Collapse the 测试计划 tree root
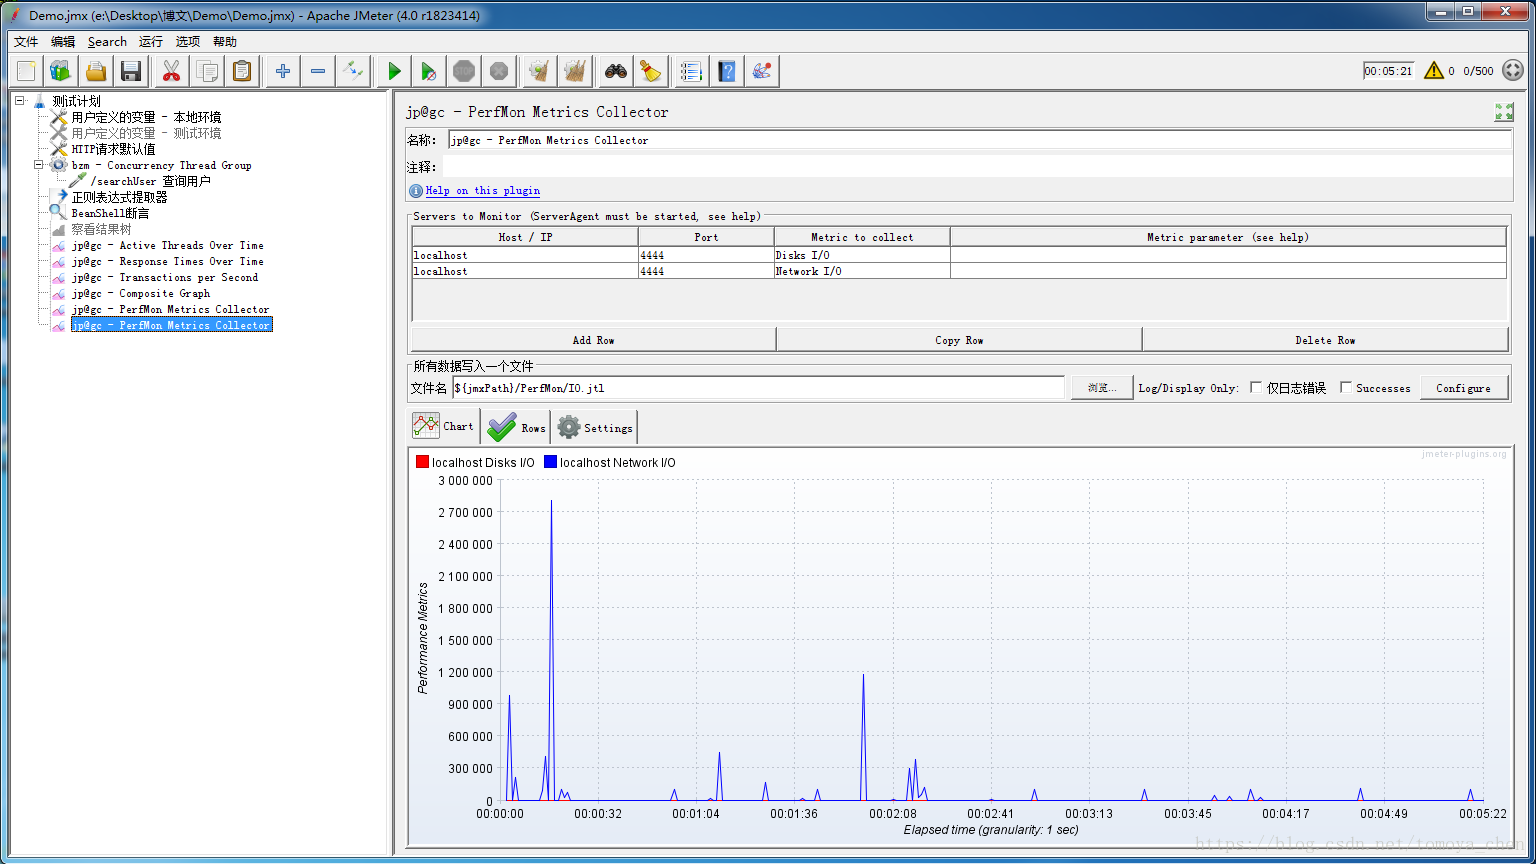This screenshot has width=1536, height=864. (x=20, y=101)
